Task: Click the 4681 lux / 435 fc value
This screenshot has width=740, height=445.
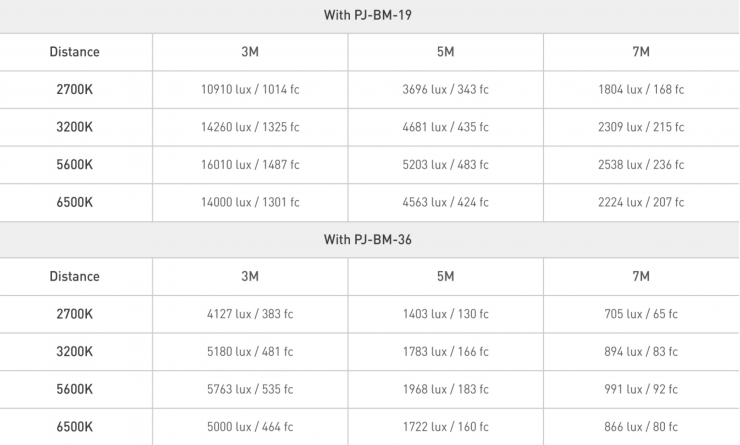Action: tap(445, 127)
